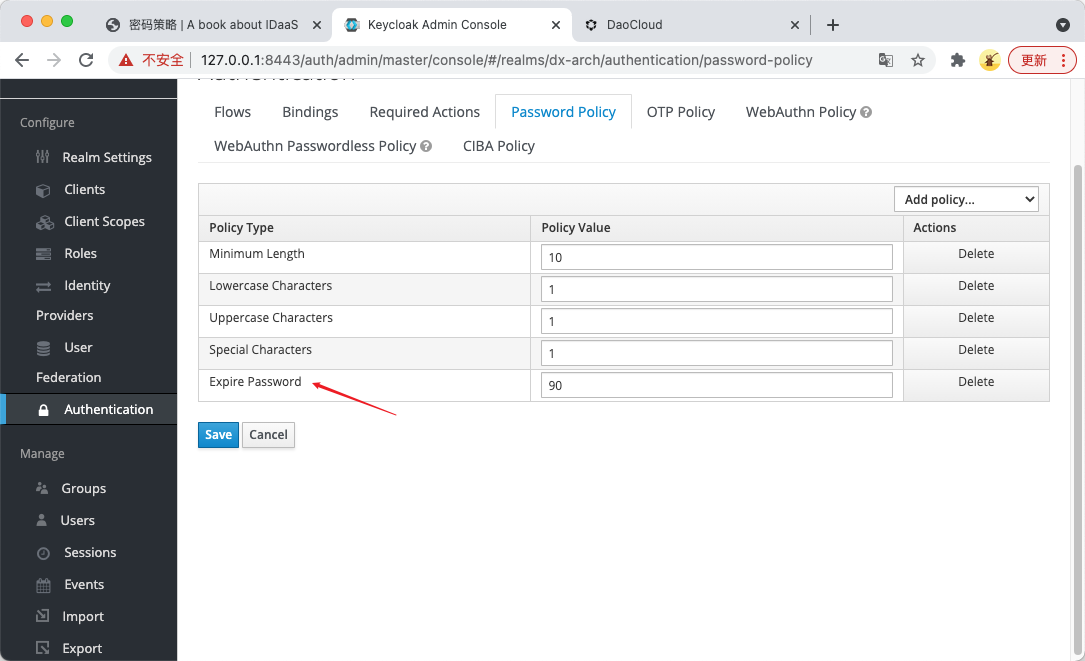
Task: Close the Keycloak Admin Console tab
Action: (x=556, y=25)
